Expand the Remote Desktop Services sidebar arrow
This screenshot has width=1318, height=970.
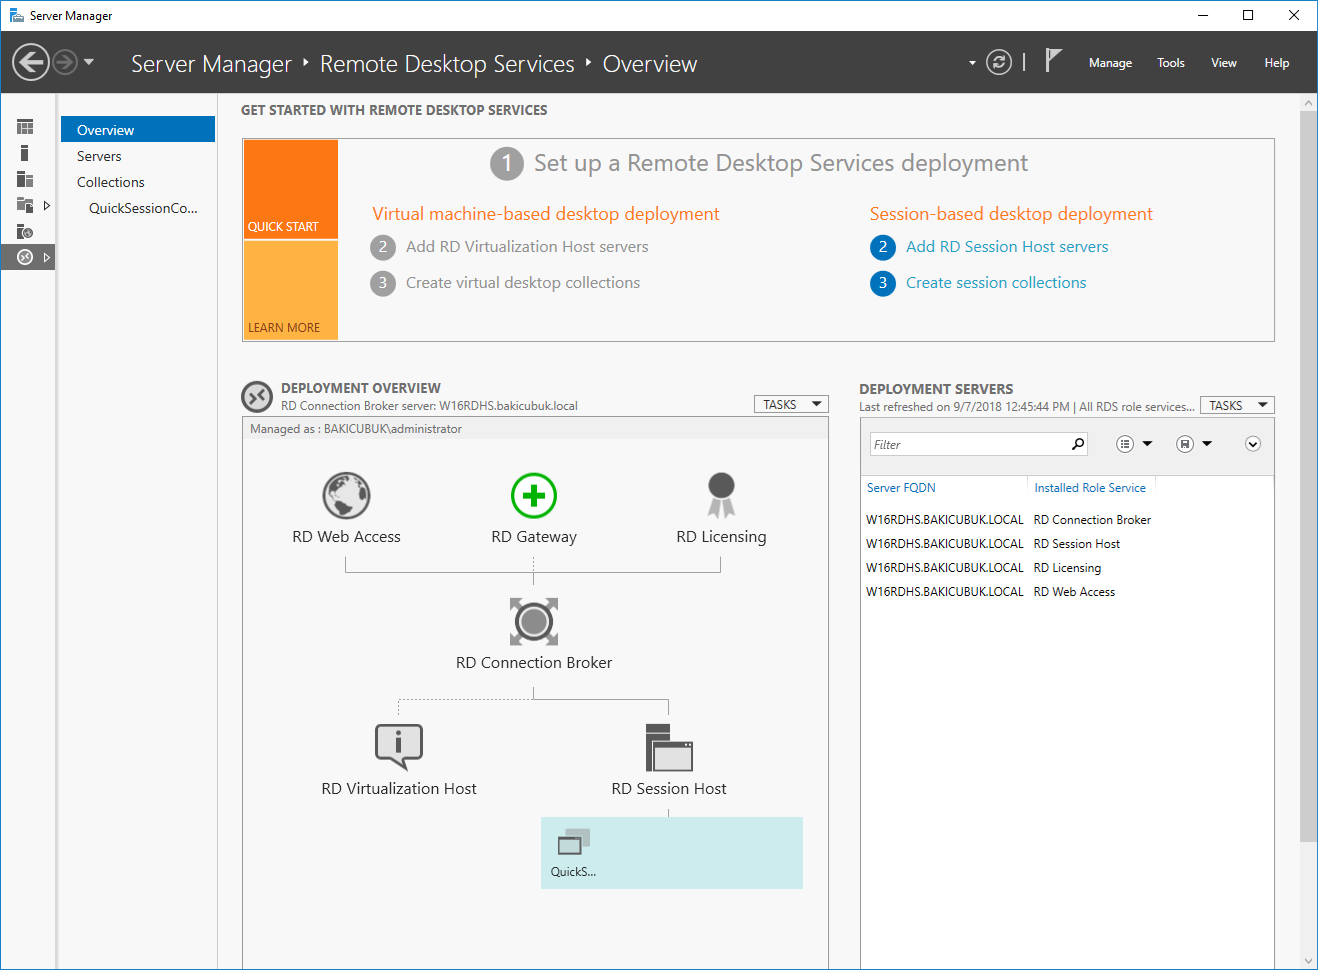click(x=46, y=257)
